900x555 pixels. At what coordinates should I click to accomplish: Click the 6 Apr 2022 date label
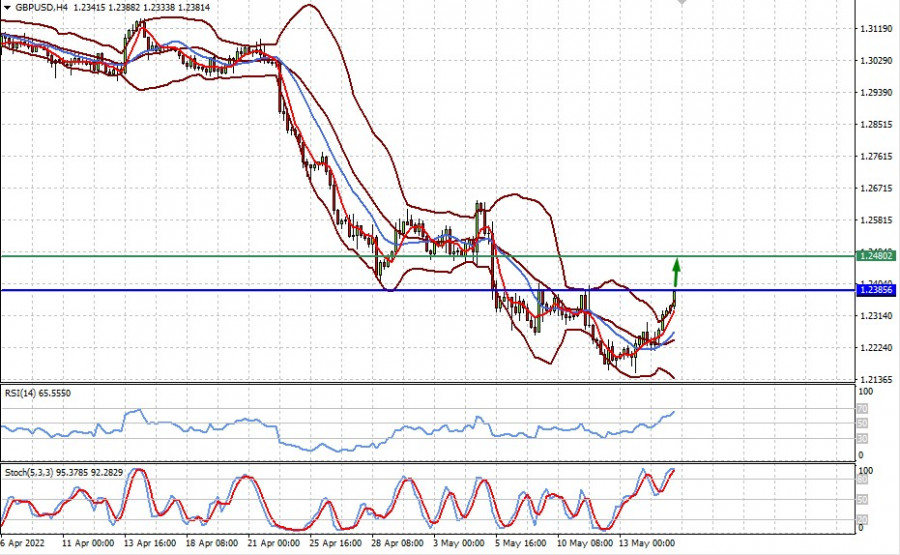pyautogui.click(x=22, y=543)
